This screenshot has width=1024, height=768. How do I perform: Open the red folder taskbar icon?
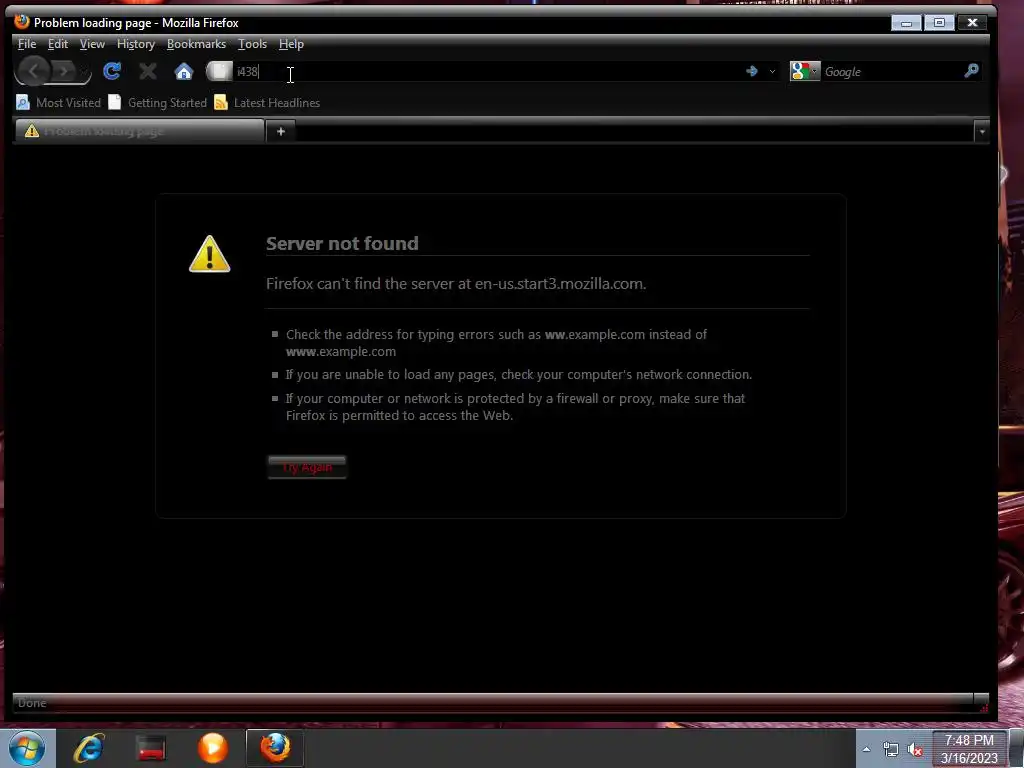click(151, 748)
